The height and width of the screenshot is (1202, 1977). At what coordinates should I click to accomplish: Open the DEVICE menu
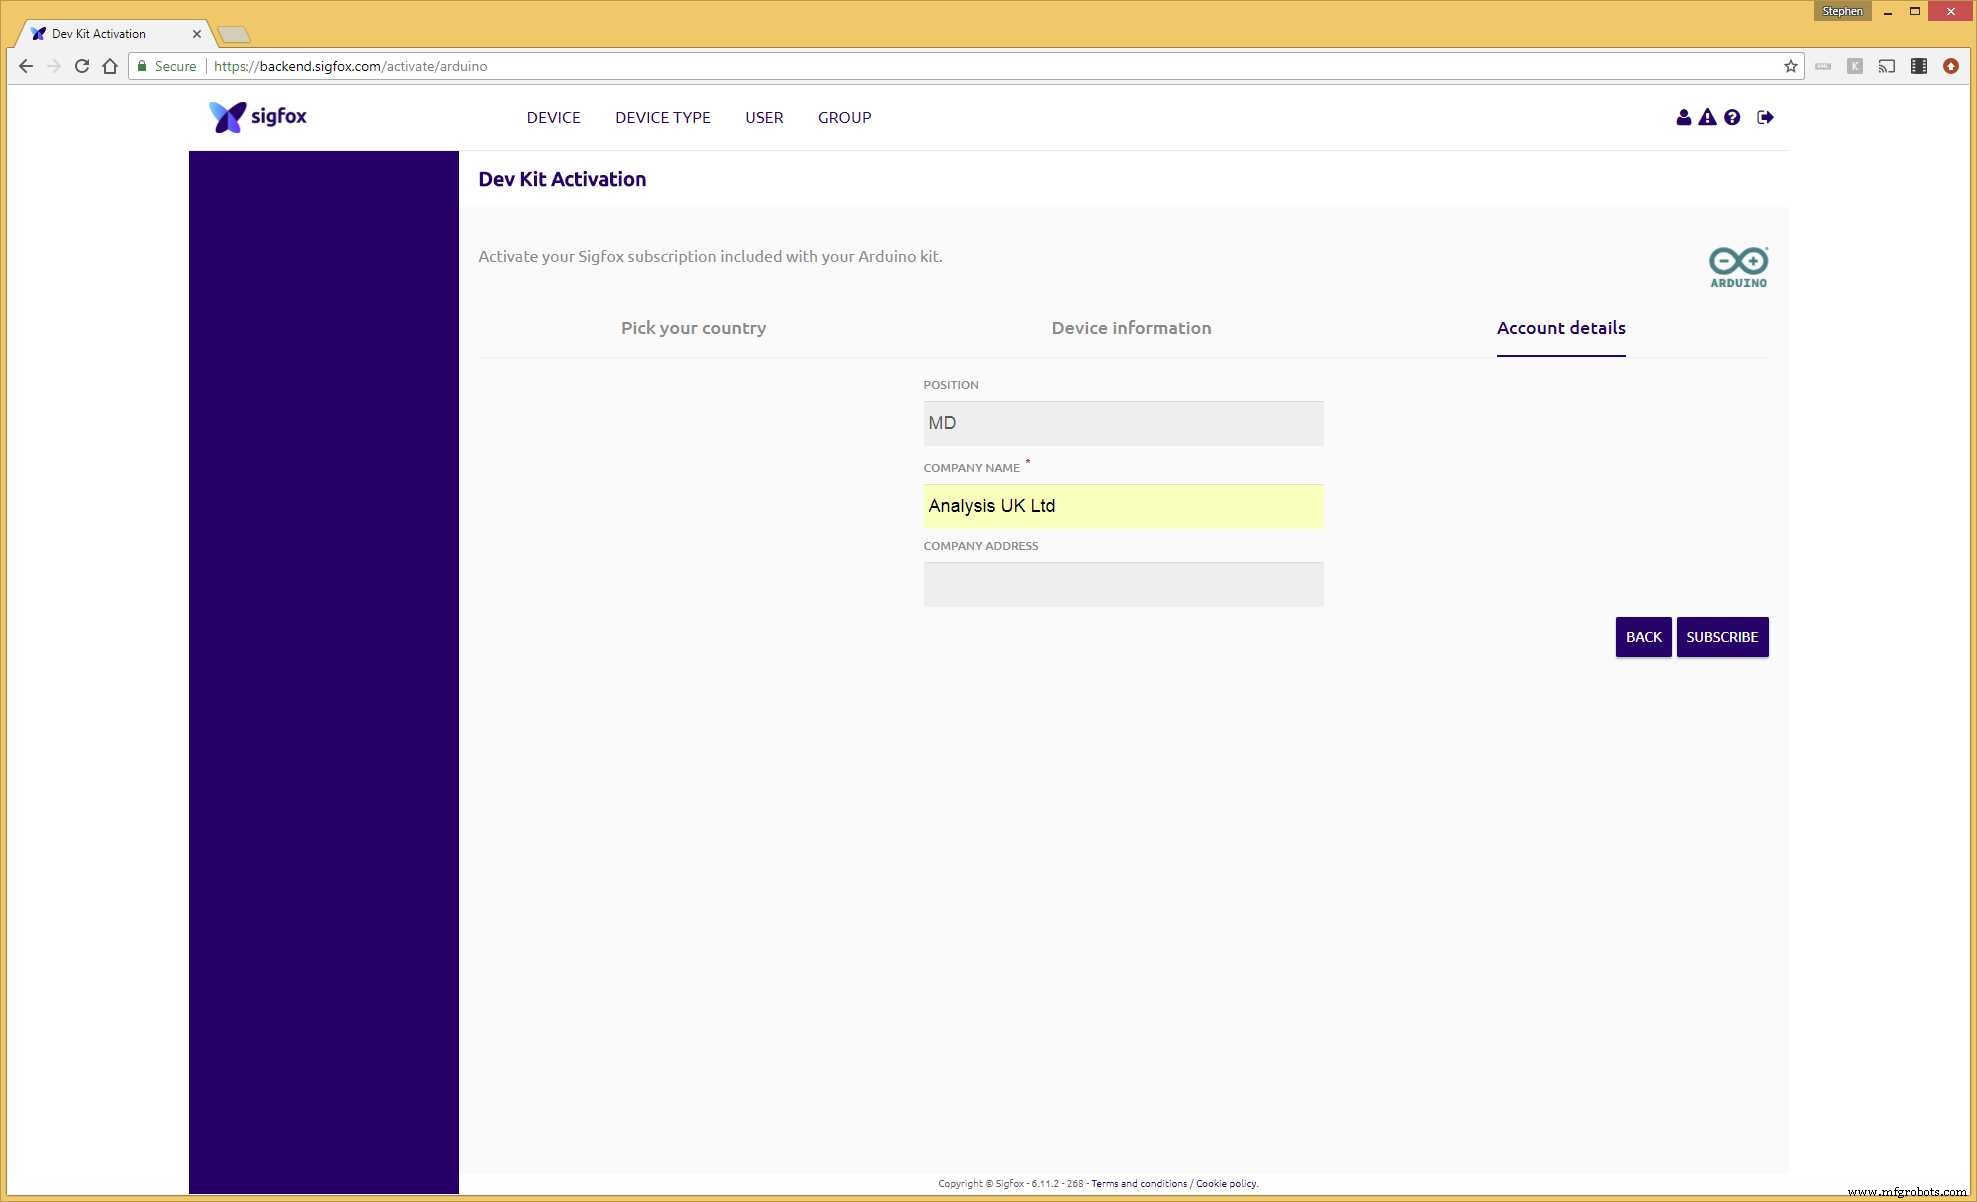pyautogui.click(x=553, y=117)
